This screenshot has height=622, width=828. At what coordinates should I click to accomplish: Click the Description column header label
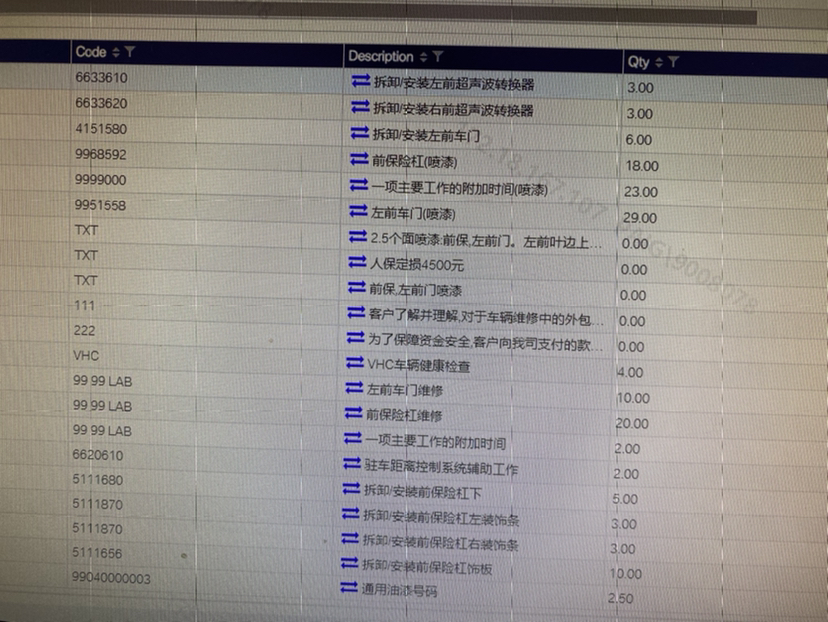tap(381, 56)
